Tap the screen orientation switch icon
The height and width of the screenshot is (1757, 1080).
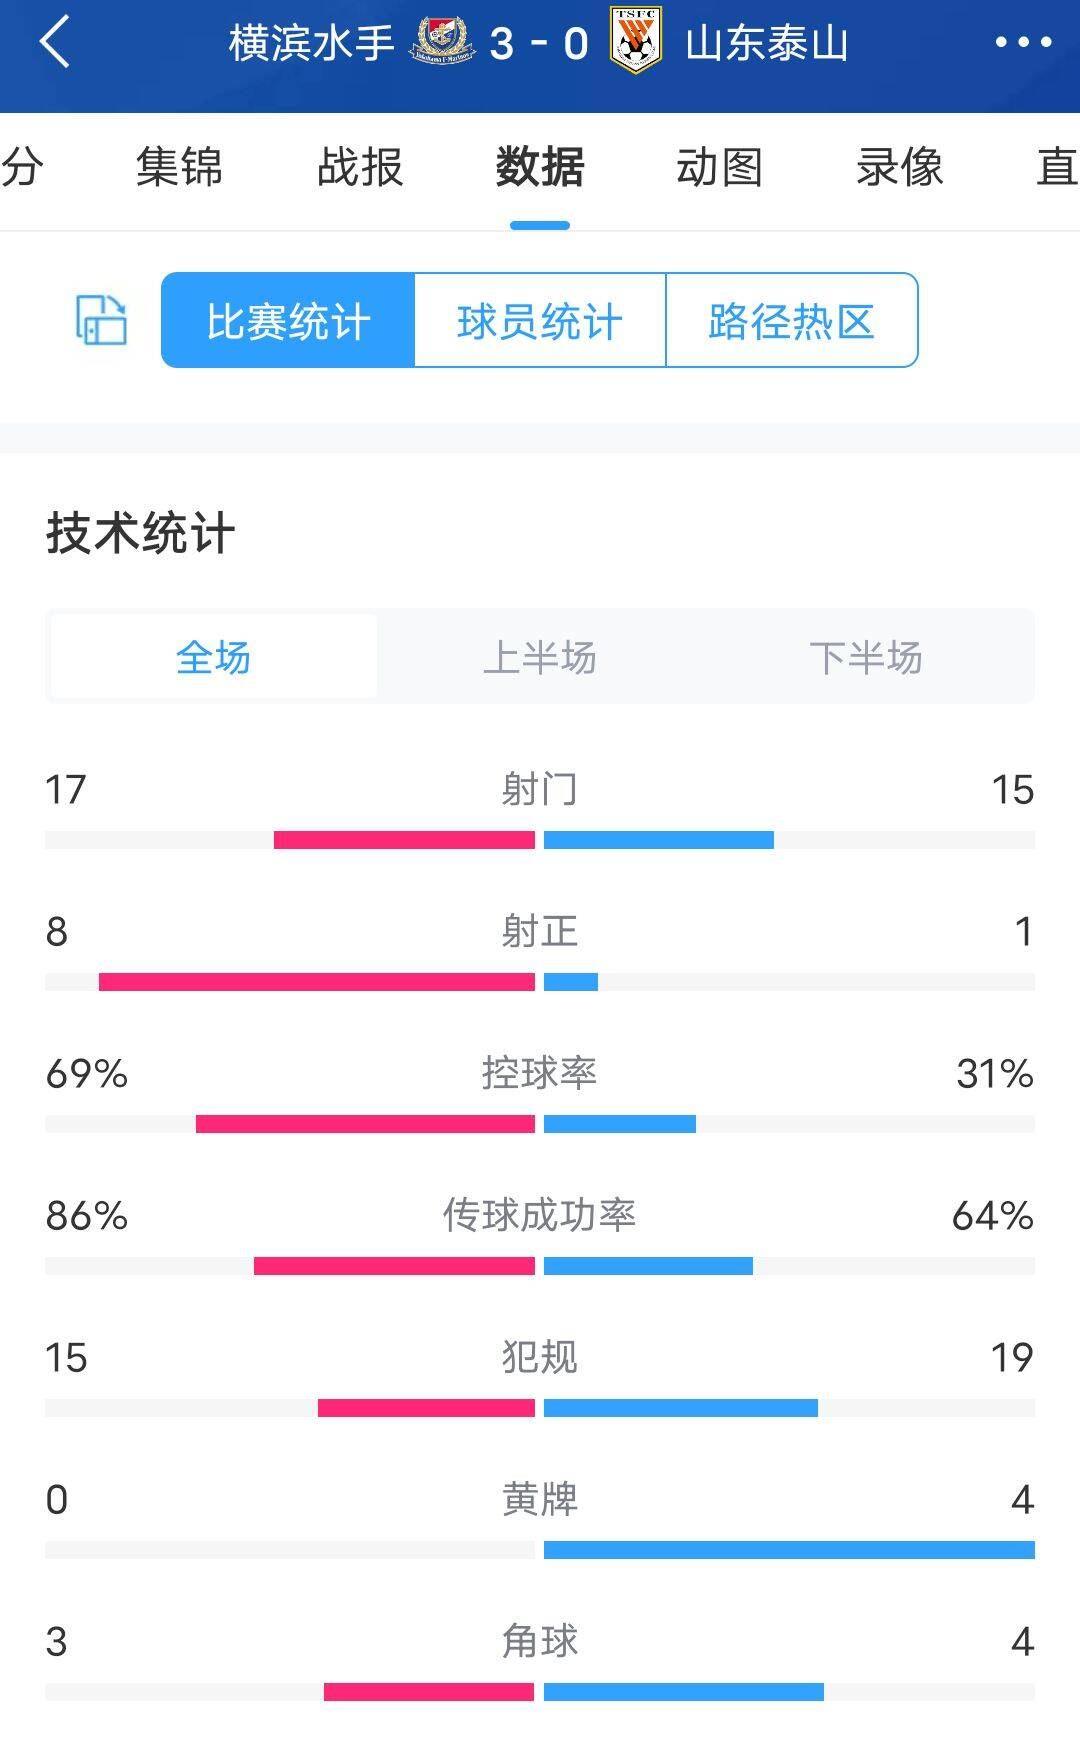click(101, 320)
